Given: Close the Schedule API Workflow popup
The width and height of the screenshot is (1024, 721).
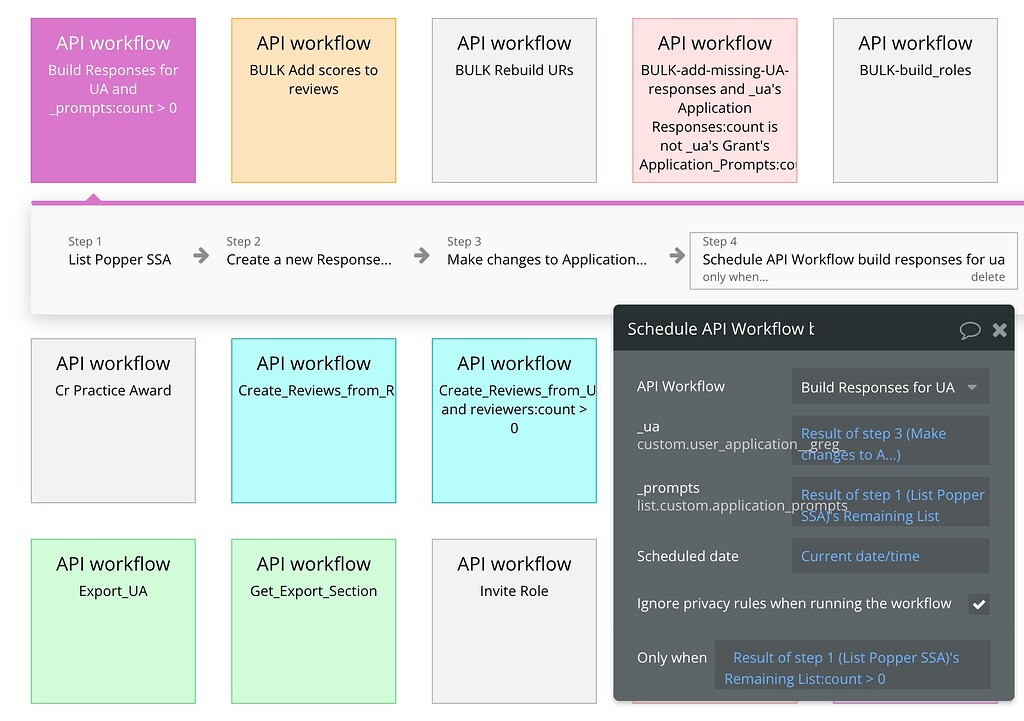Looking at the screenshot, I should point(999,330).
